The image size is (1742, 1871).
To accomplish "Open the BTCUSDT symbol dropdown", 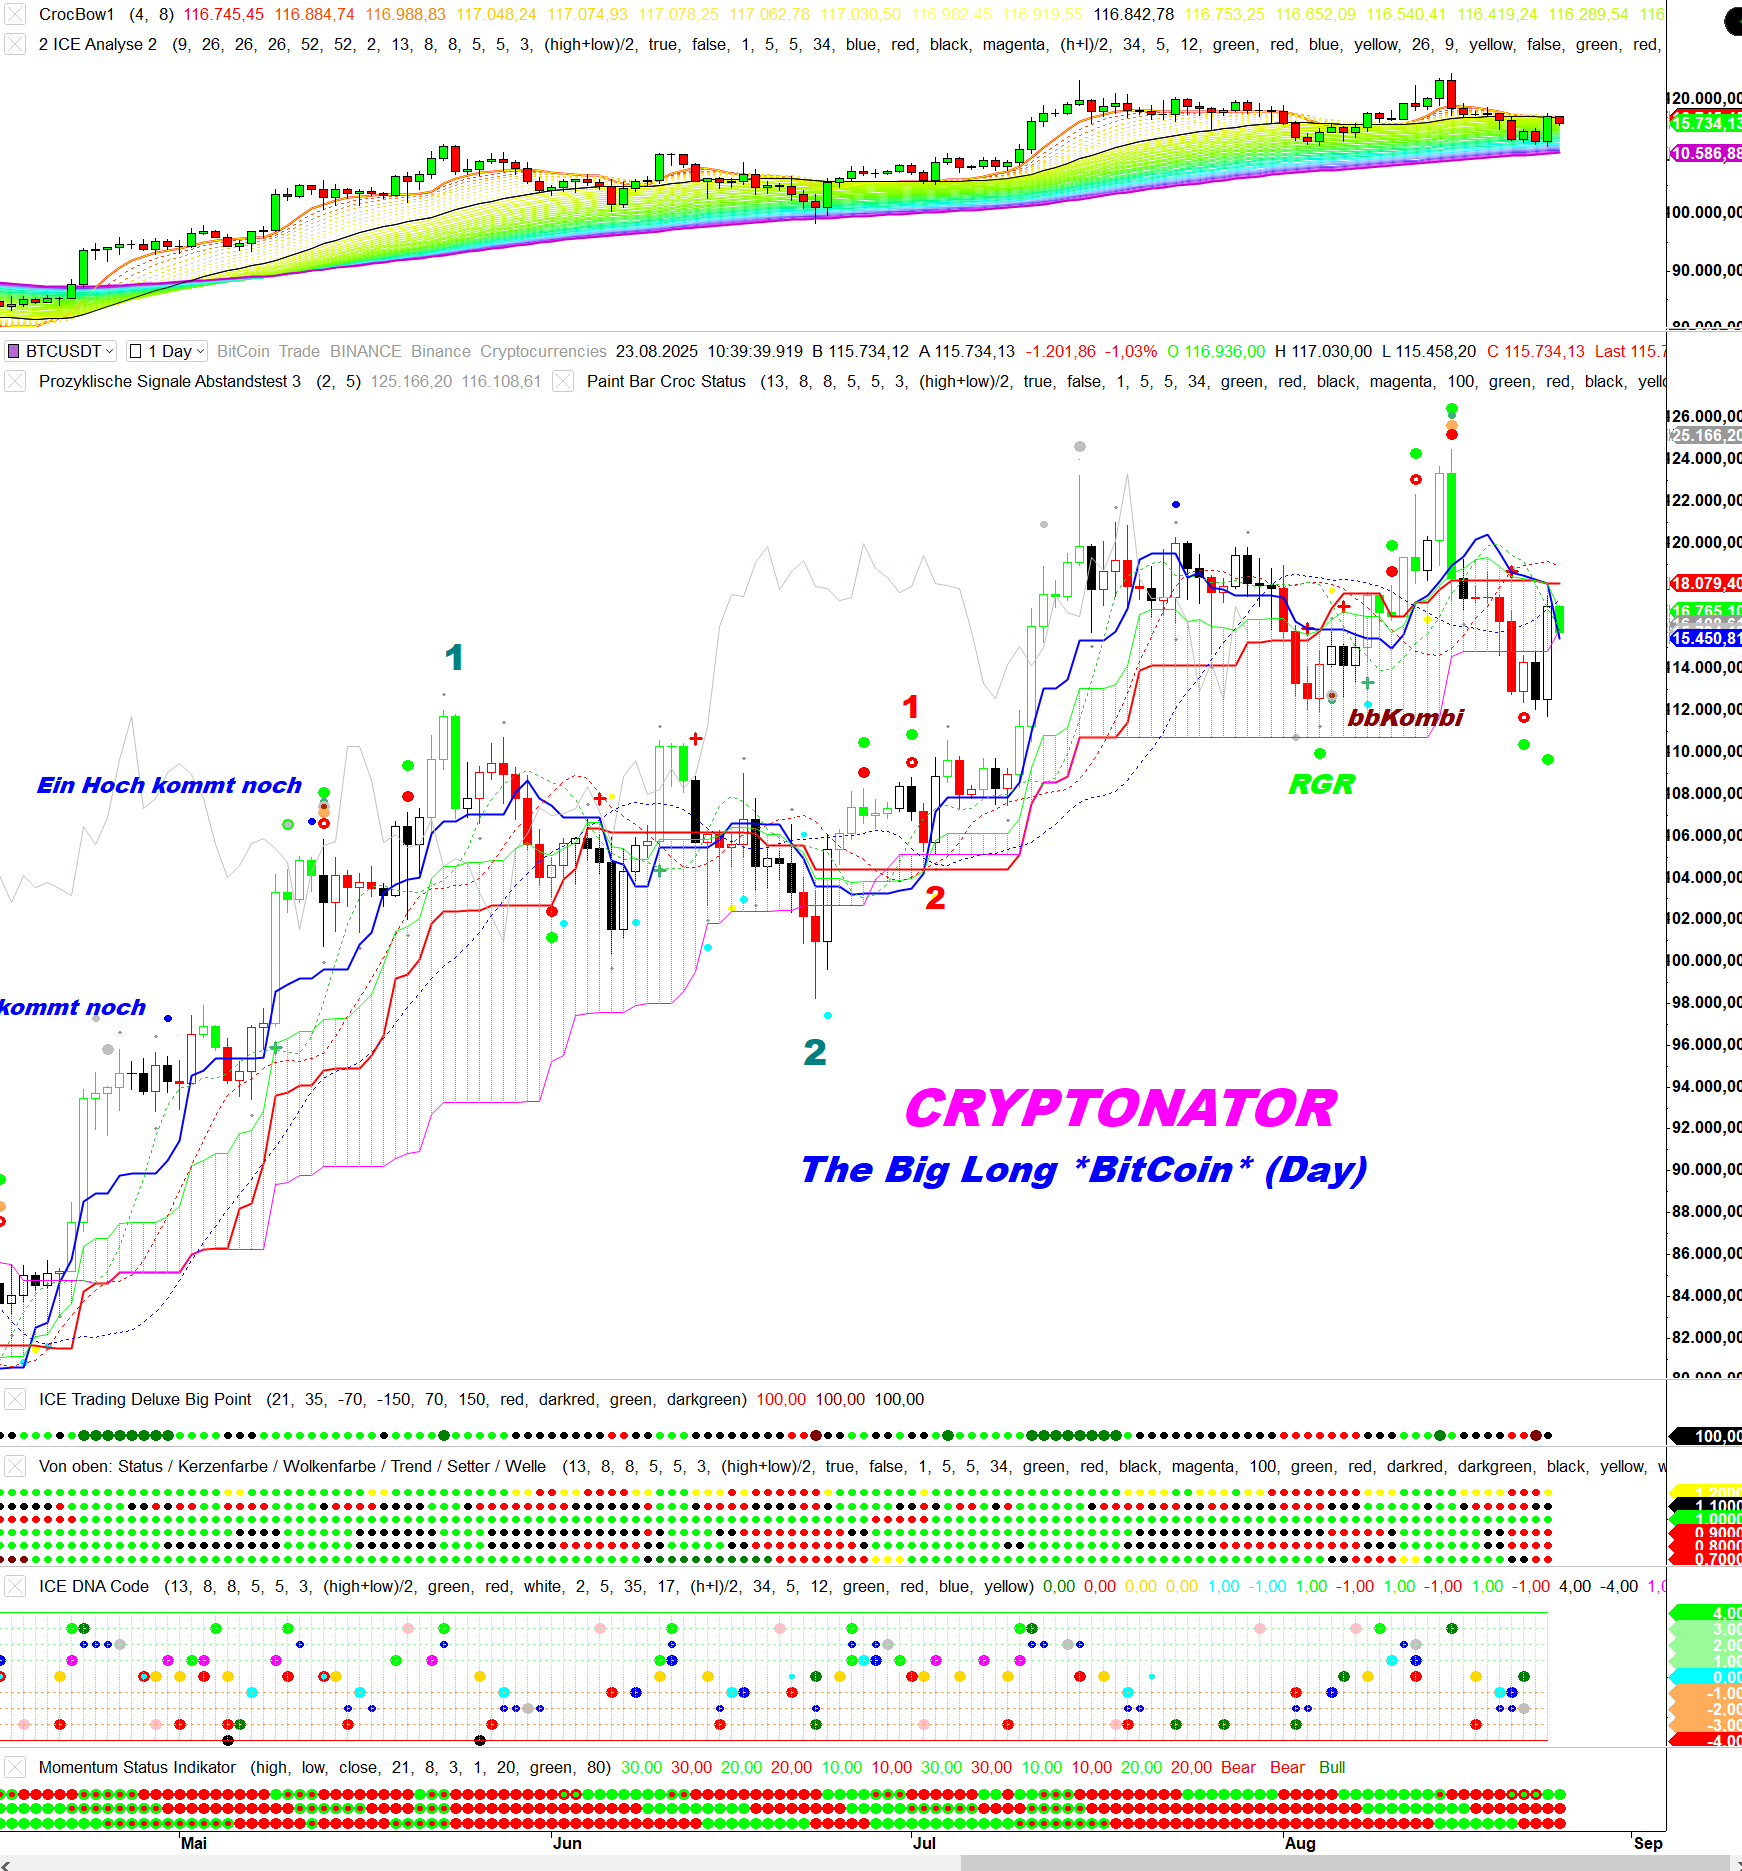I will (x=109, y=352).
